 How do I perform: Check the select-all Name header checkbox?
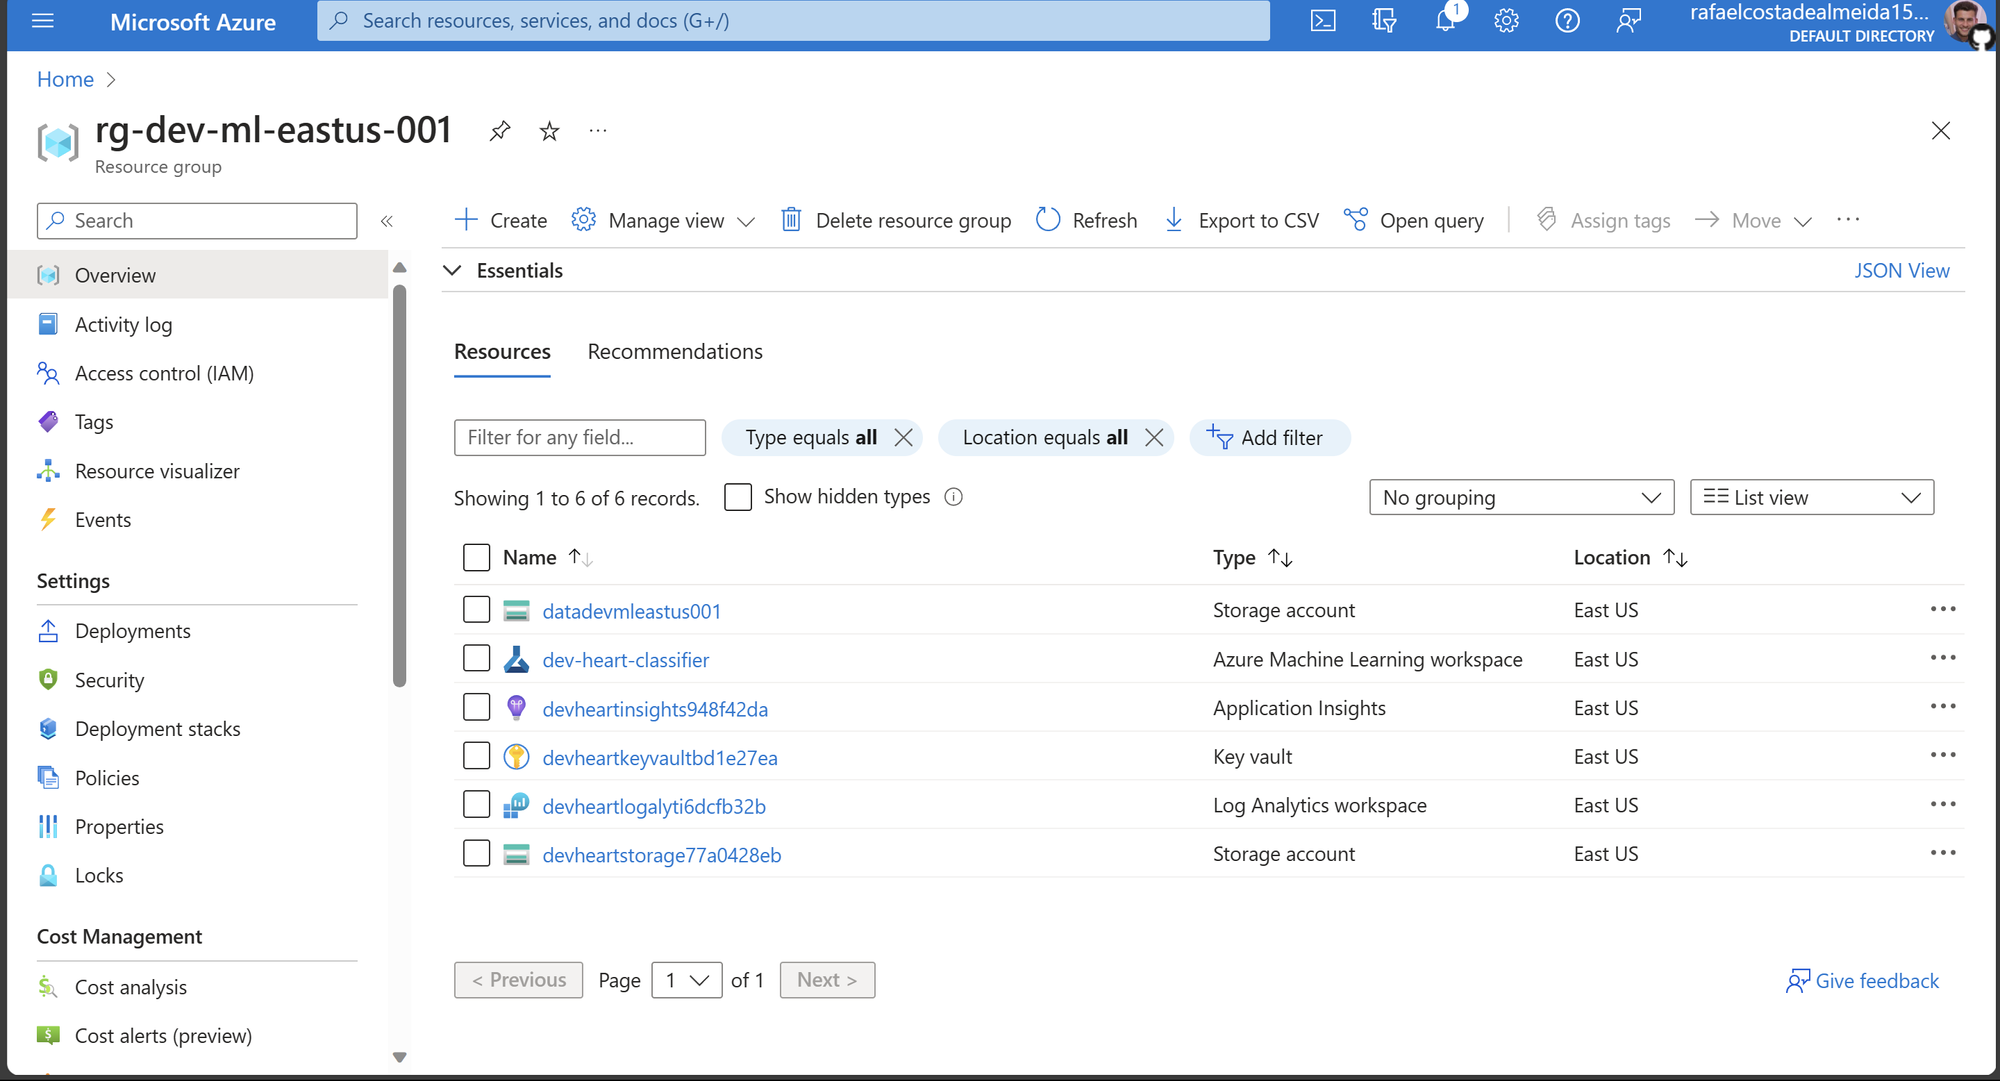pos(477,558)
